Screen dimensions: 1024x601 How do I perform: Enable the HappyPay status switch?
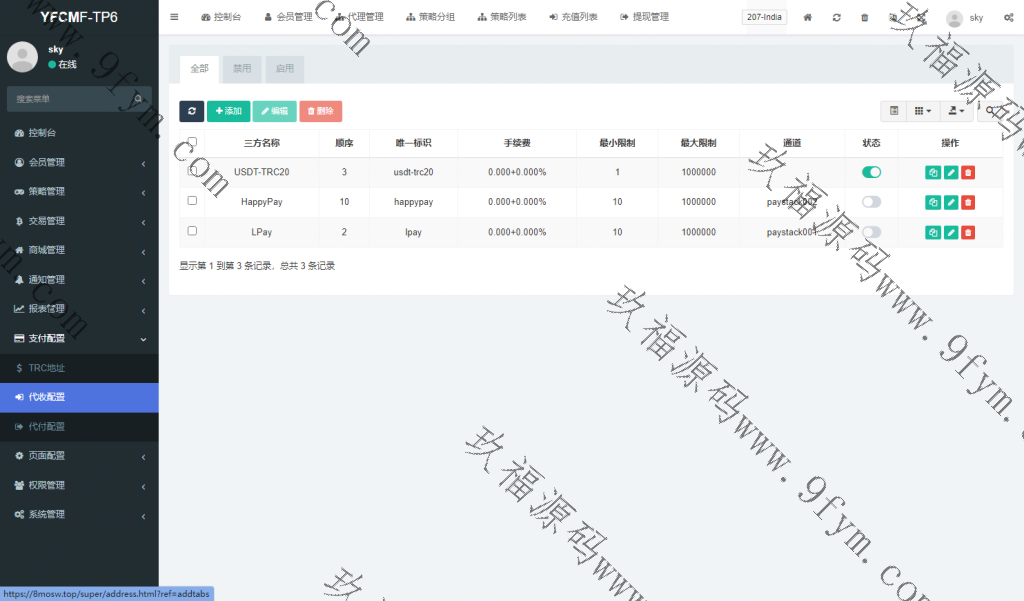coord(871,202)
